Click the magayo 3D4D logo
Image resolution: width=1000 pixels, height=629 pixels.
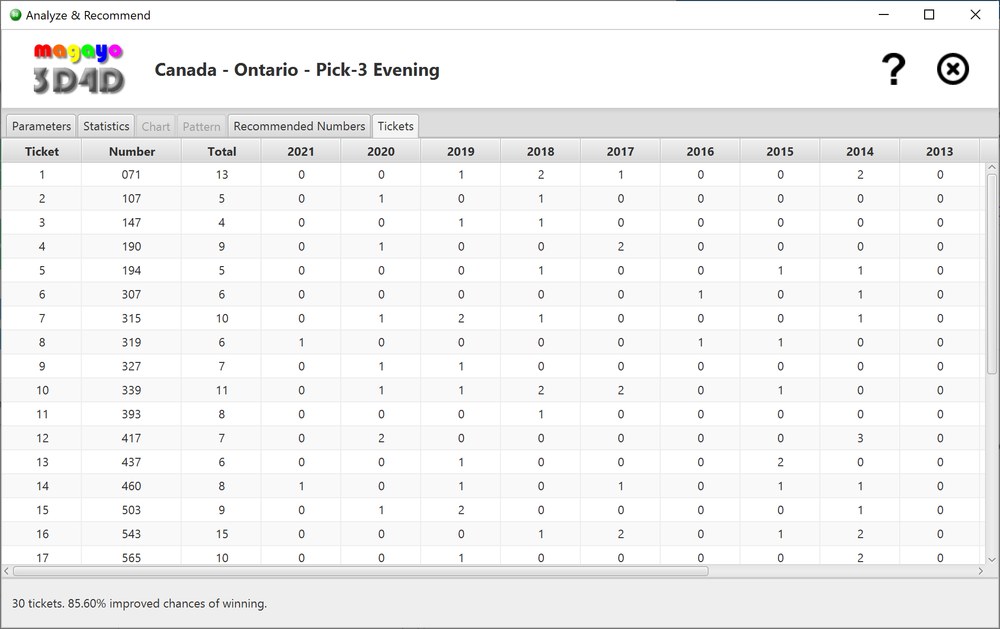pos(78,69)
